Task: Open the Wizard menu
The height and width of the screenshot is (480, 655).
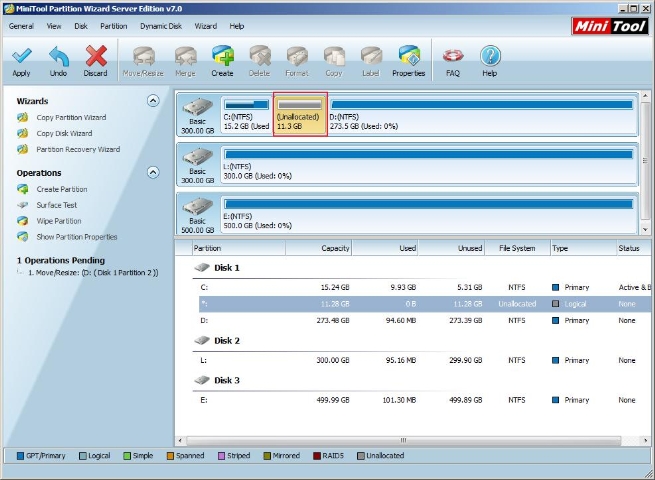Action: 206,26
